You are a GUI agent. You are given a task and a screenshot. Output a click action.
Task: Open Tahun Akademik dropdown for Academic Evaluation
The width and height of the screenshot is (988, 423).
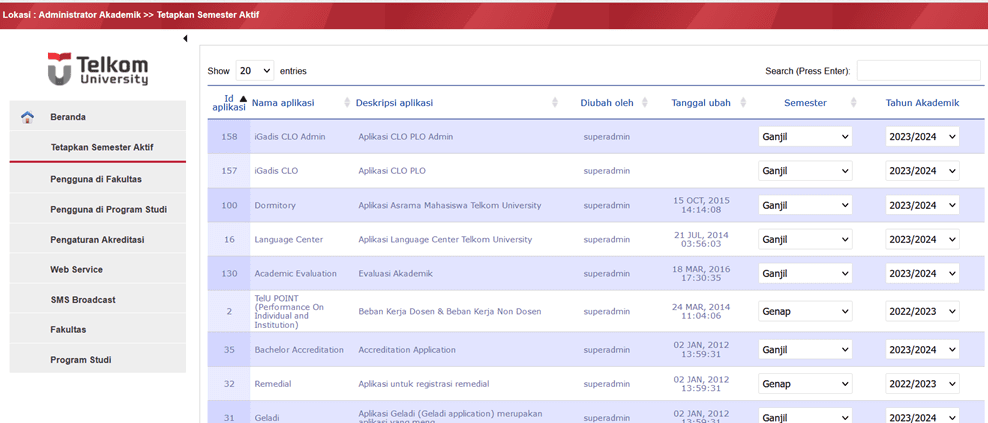(922, 274)
